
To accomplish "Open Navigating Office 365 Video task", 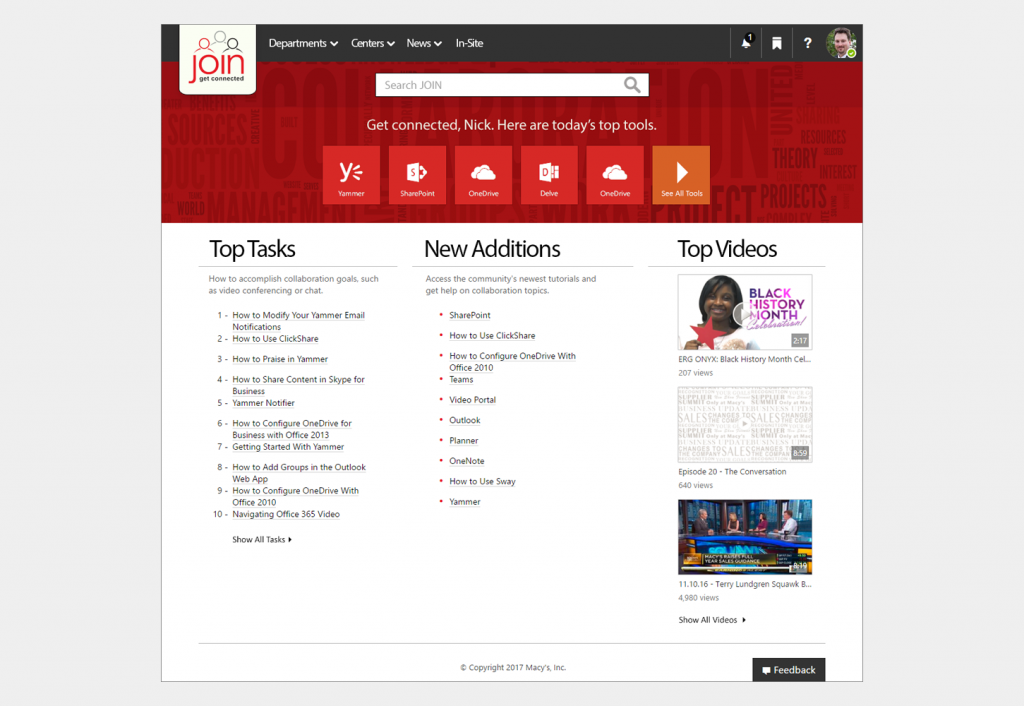I will [286, 514].
